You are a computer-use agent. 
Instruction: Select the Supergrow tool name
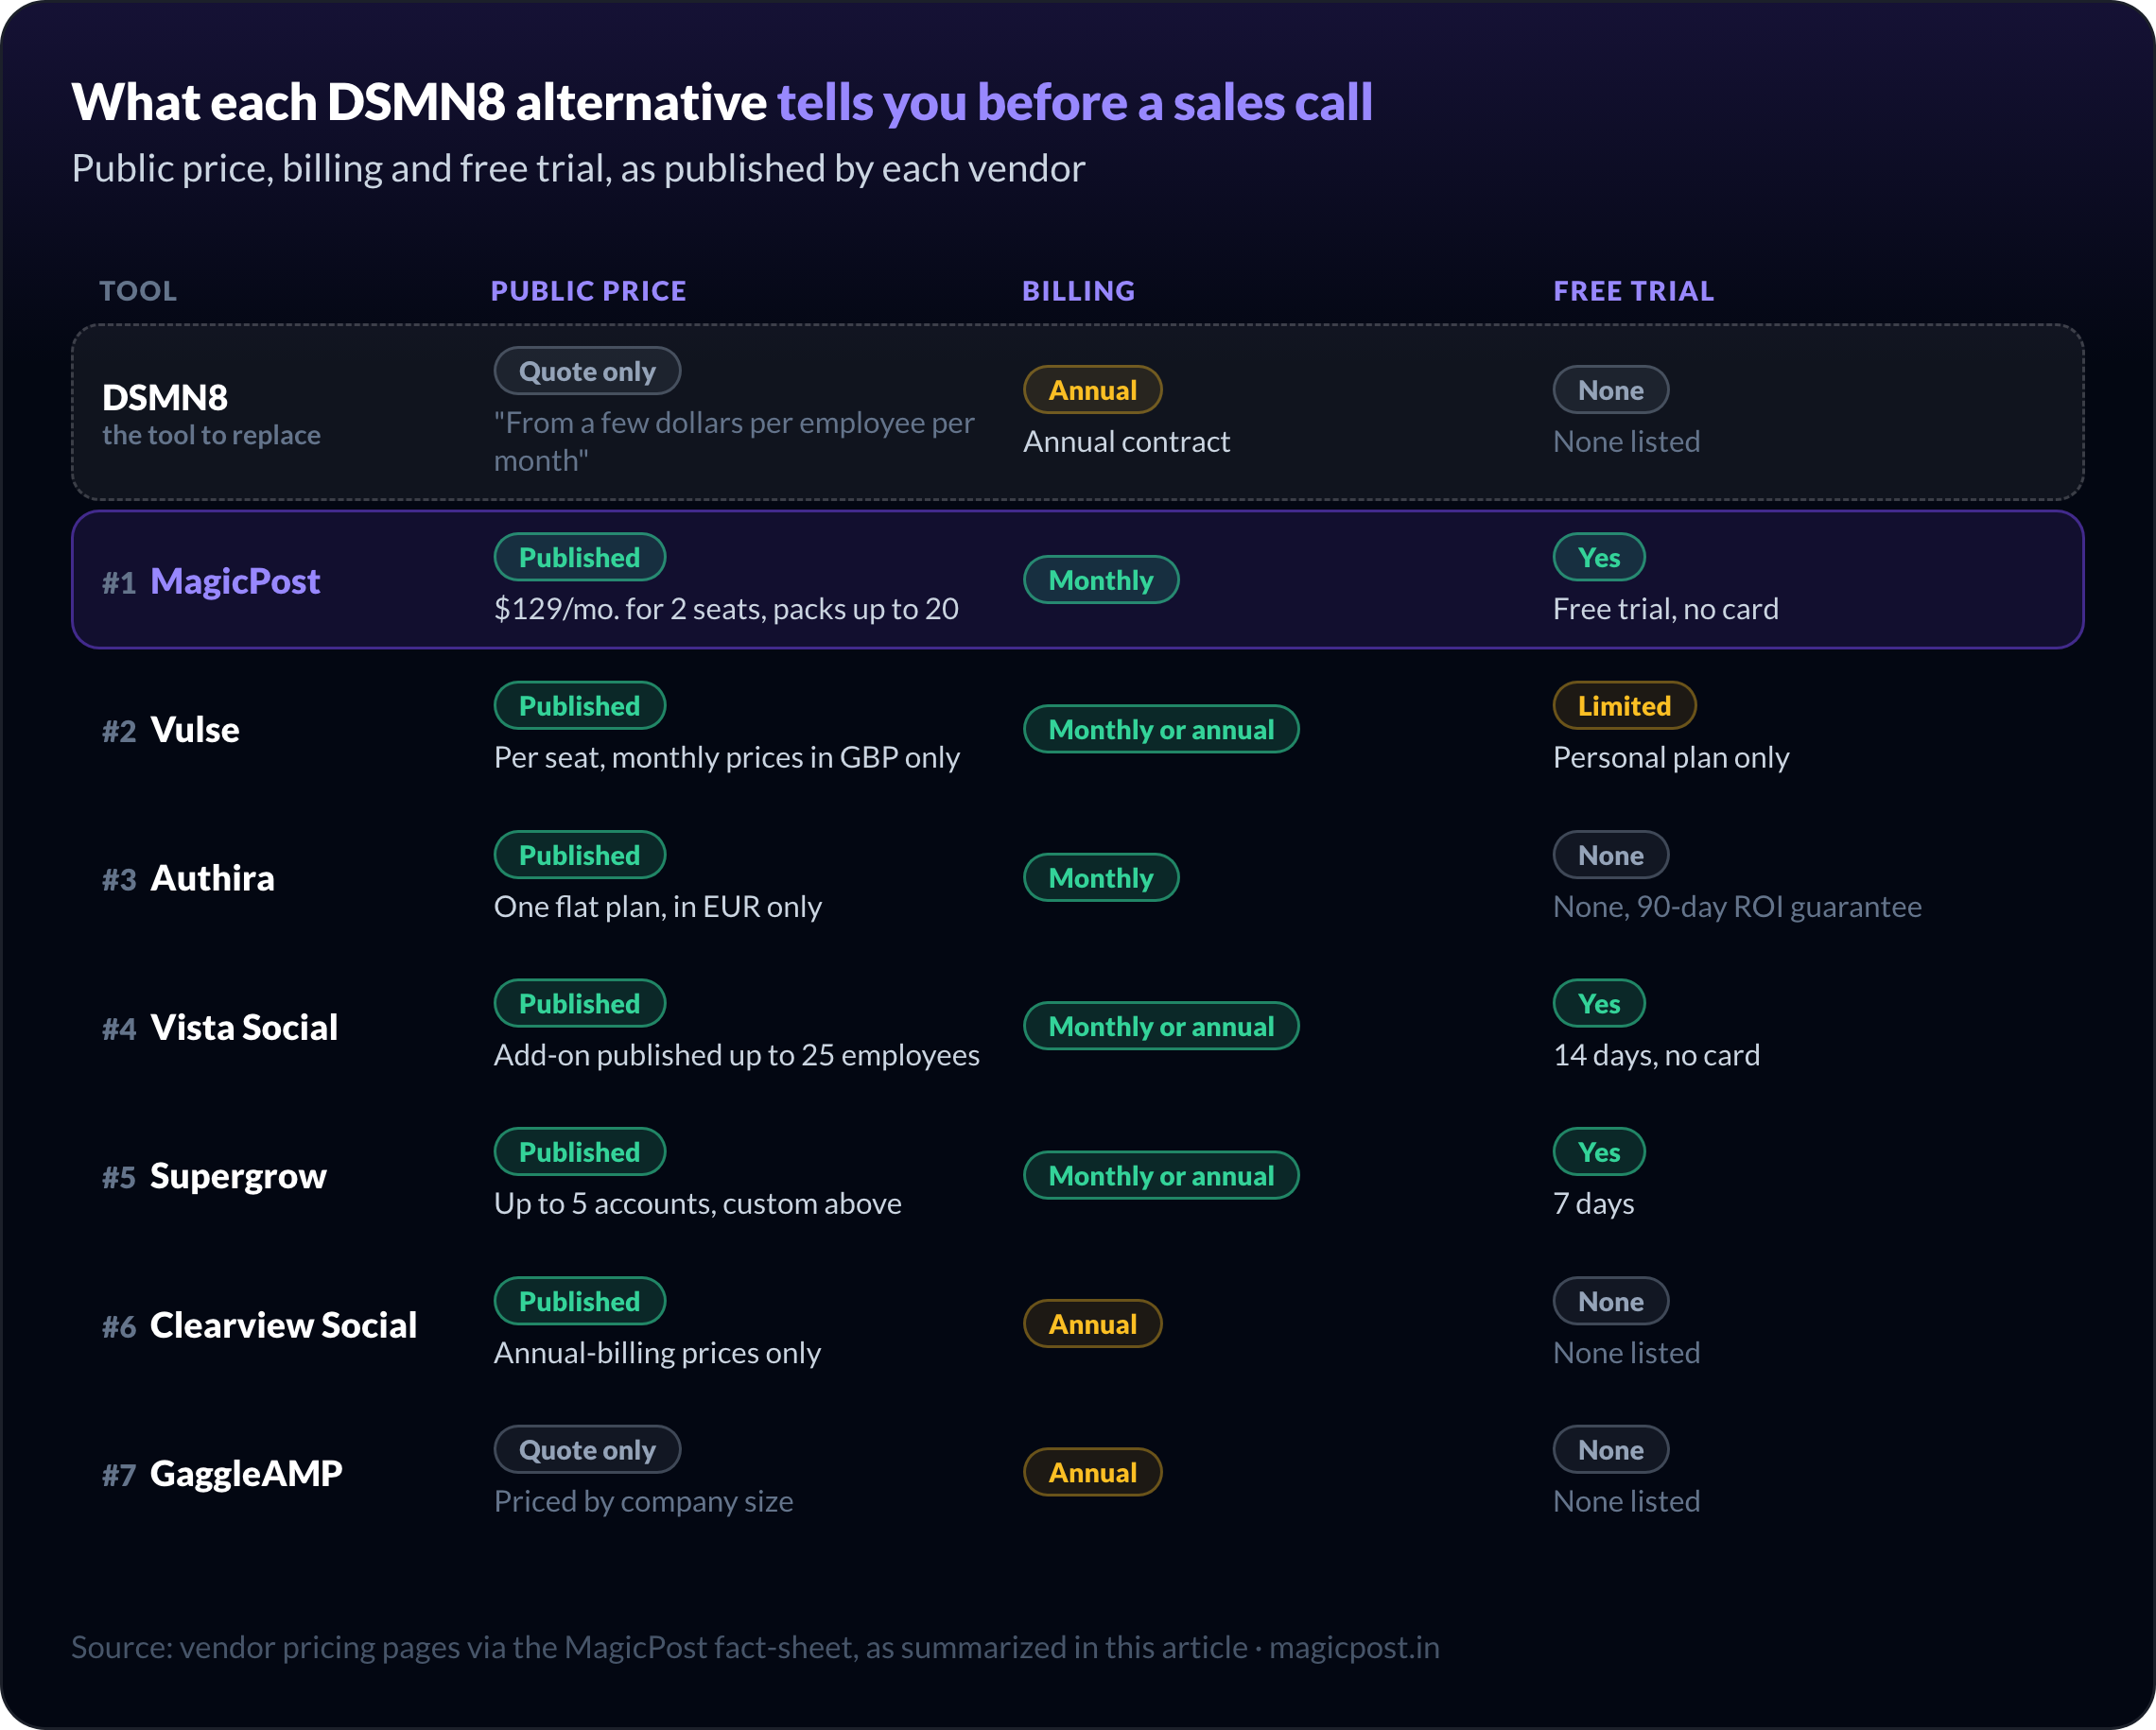coord(238,1176)
